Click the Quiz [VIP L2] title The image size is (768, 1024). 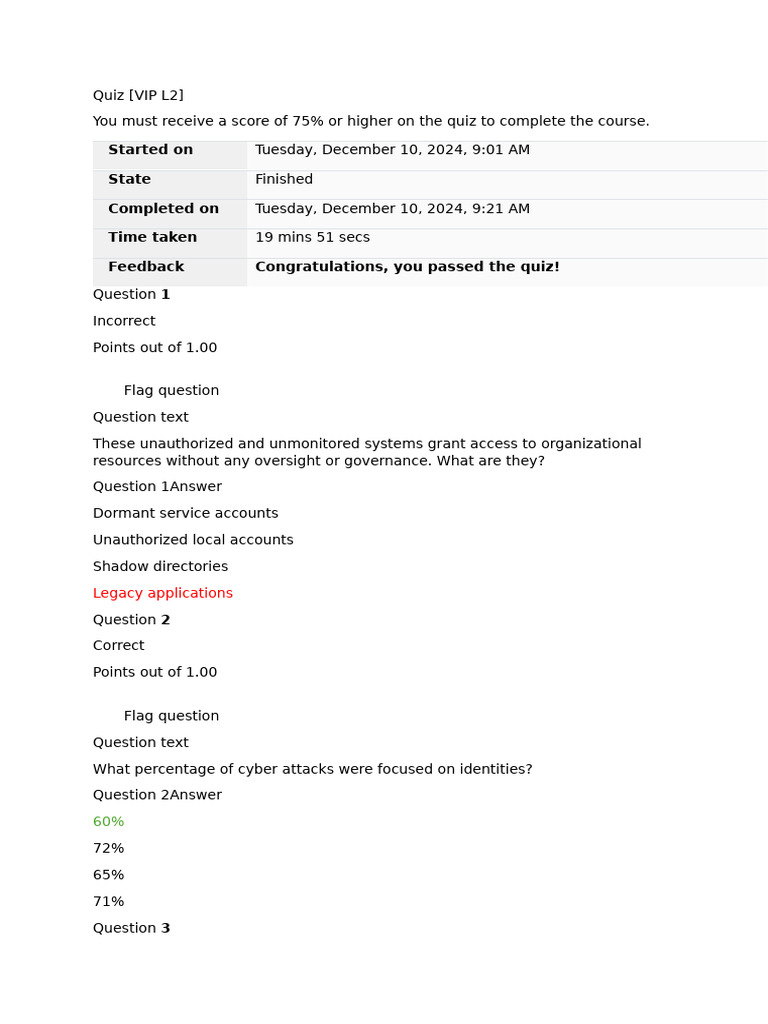[x=138, y=95]
